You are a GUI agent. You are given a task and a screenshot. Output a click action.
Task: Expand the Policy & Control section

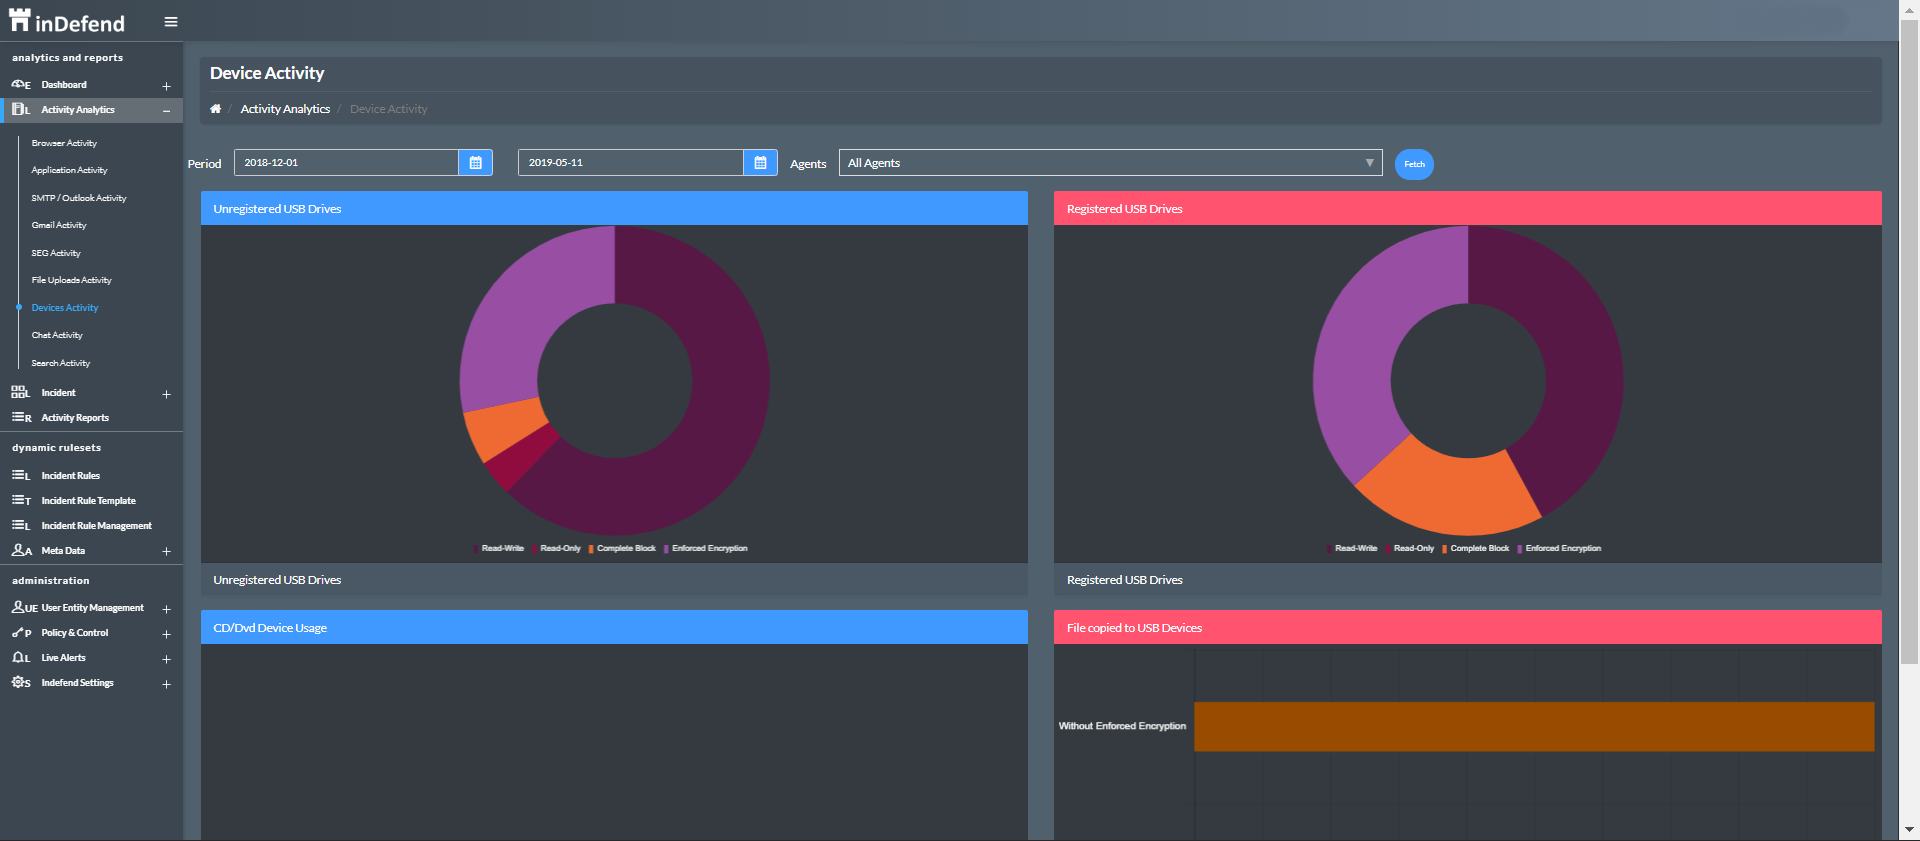click(x=166, y=634)
